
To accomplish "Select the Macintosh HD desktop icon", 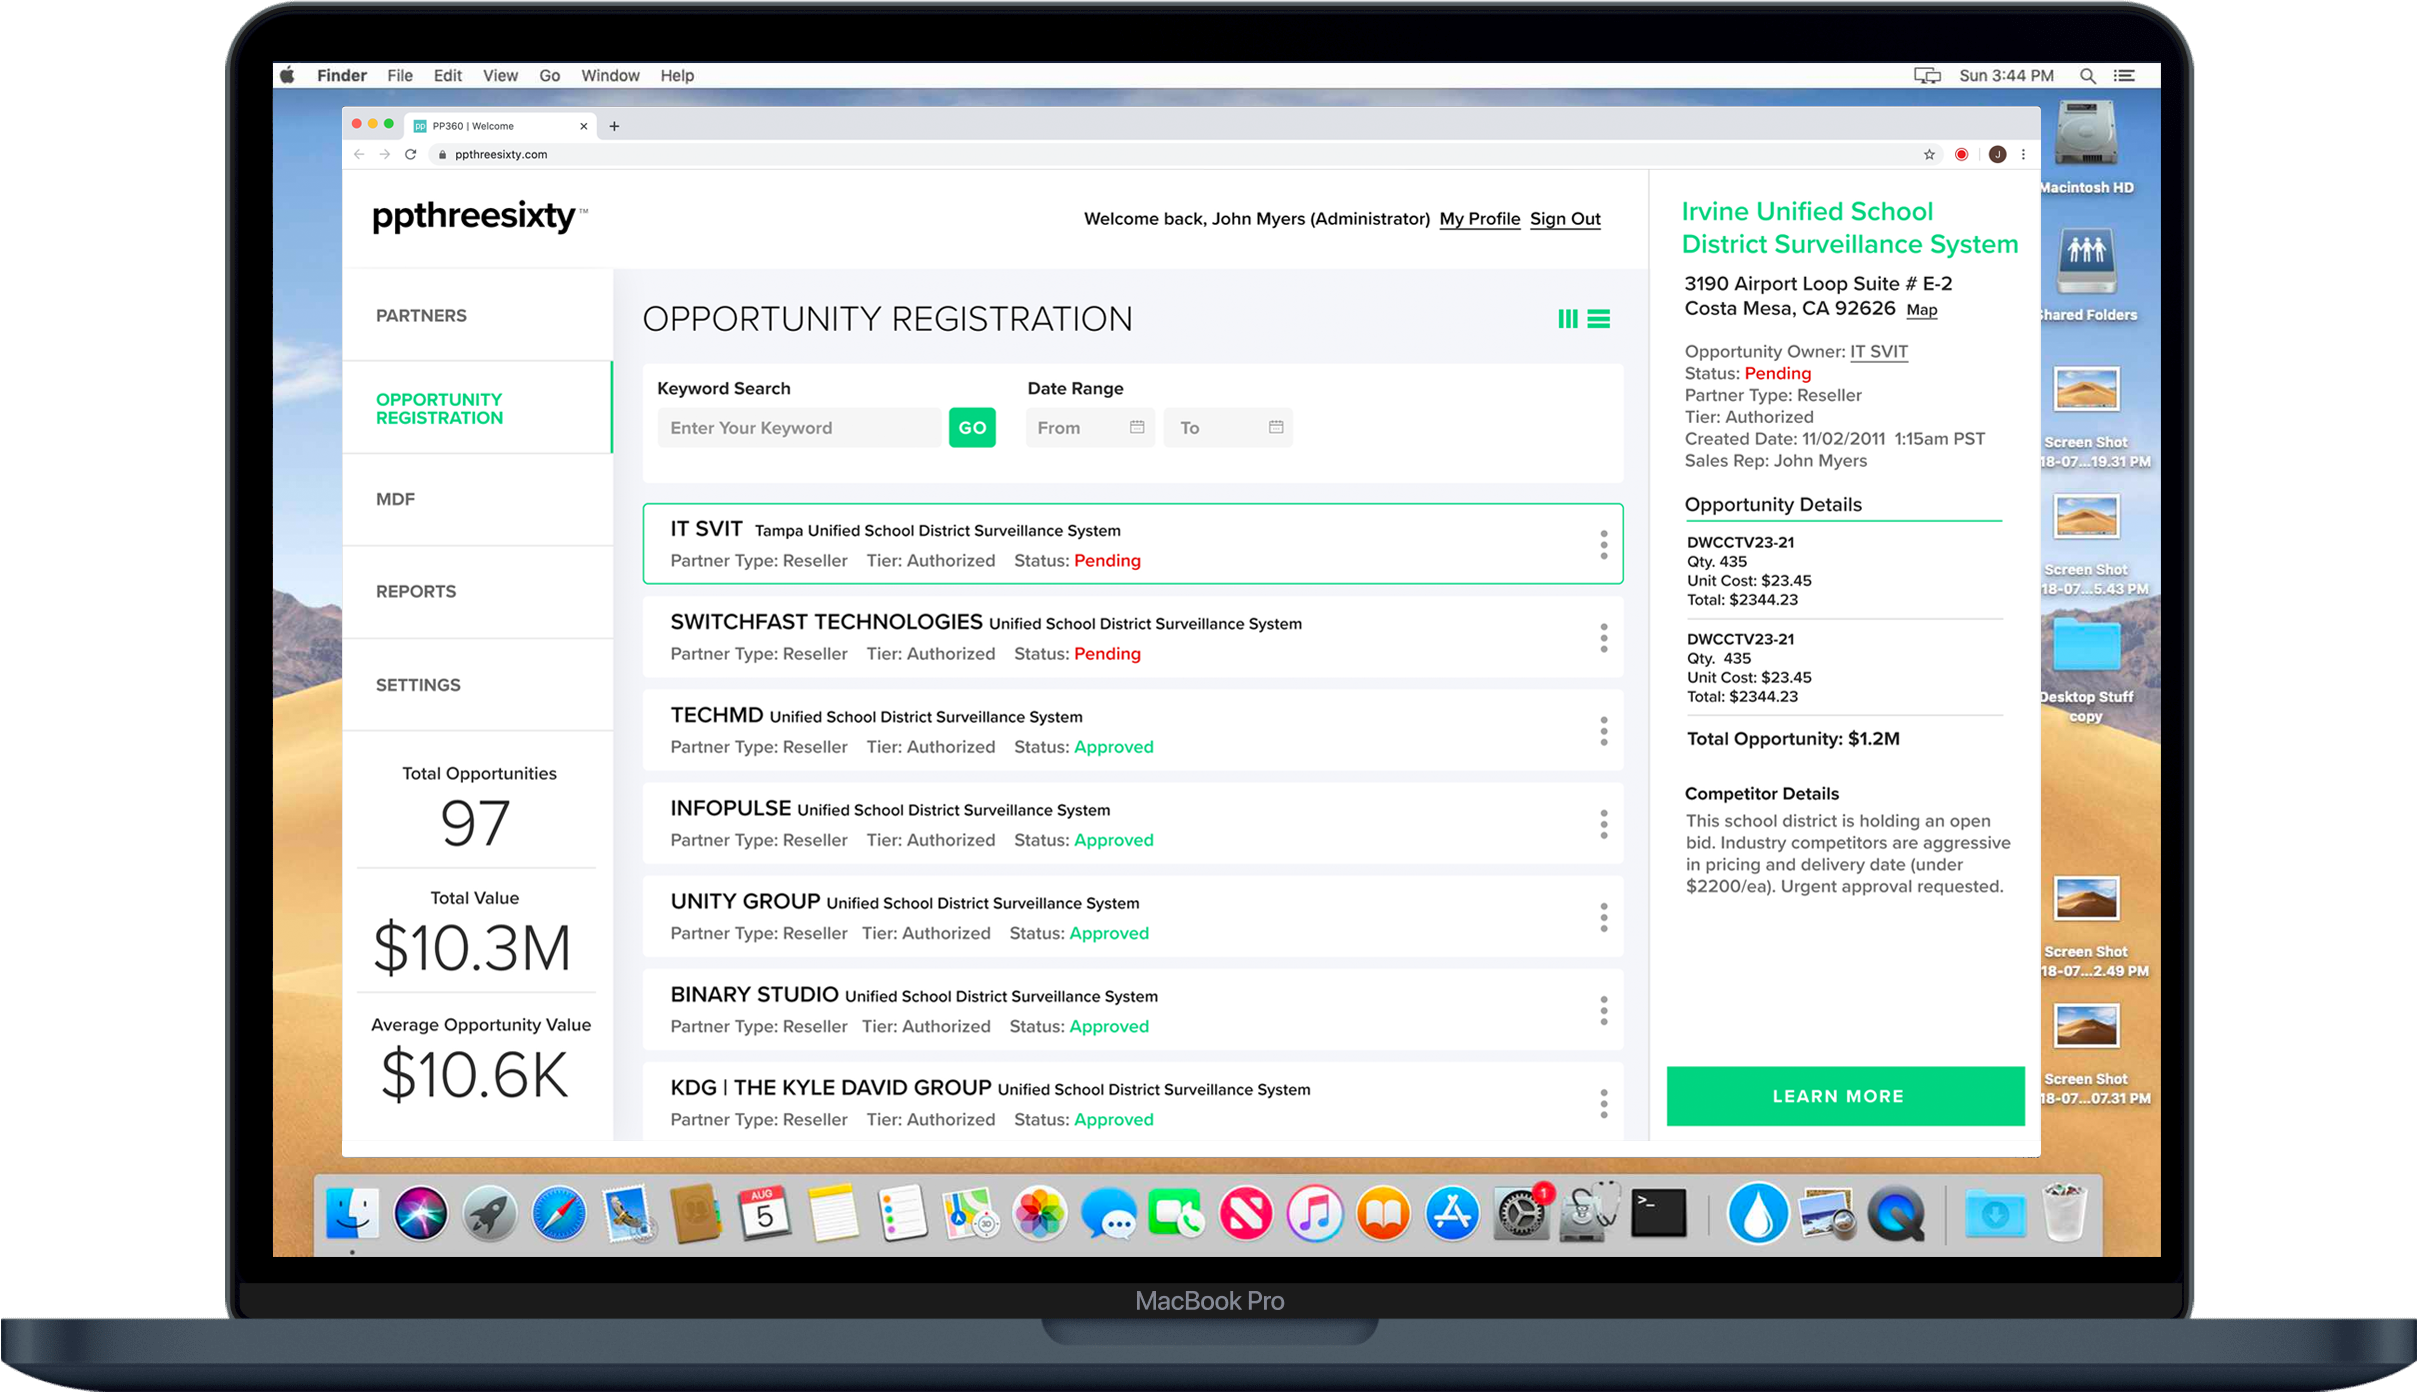I will click(2086, 147).
